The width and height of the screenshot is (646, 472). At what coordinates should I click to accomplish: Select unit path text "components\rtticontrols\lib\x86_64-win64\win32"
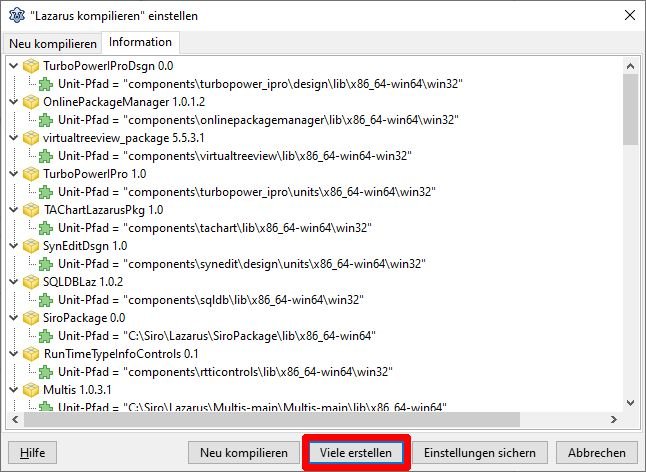258,372
